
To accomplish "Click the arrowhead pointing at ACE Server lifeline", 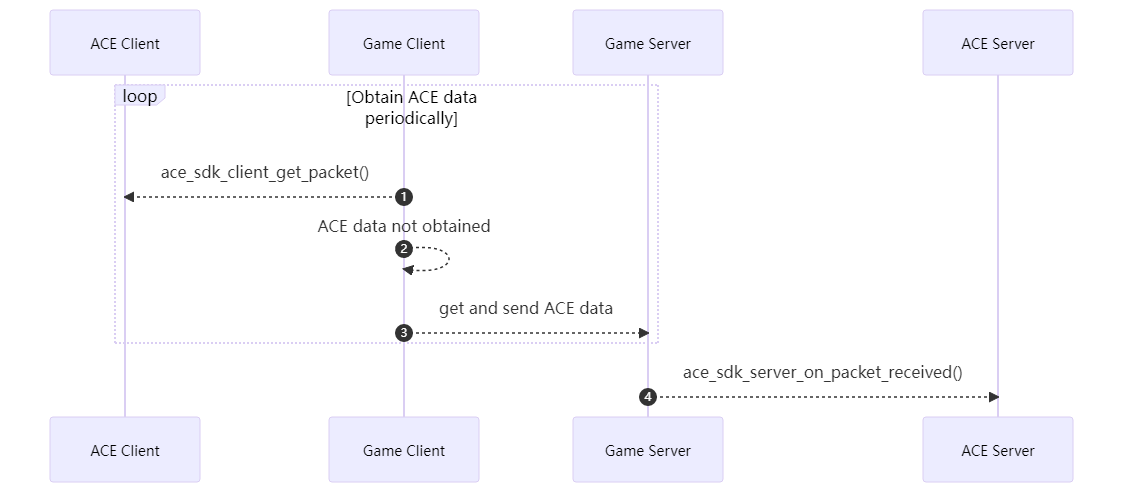I will click(x=992, y=397).
